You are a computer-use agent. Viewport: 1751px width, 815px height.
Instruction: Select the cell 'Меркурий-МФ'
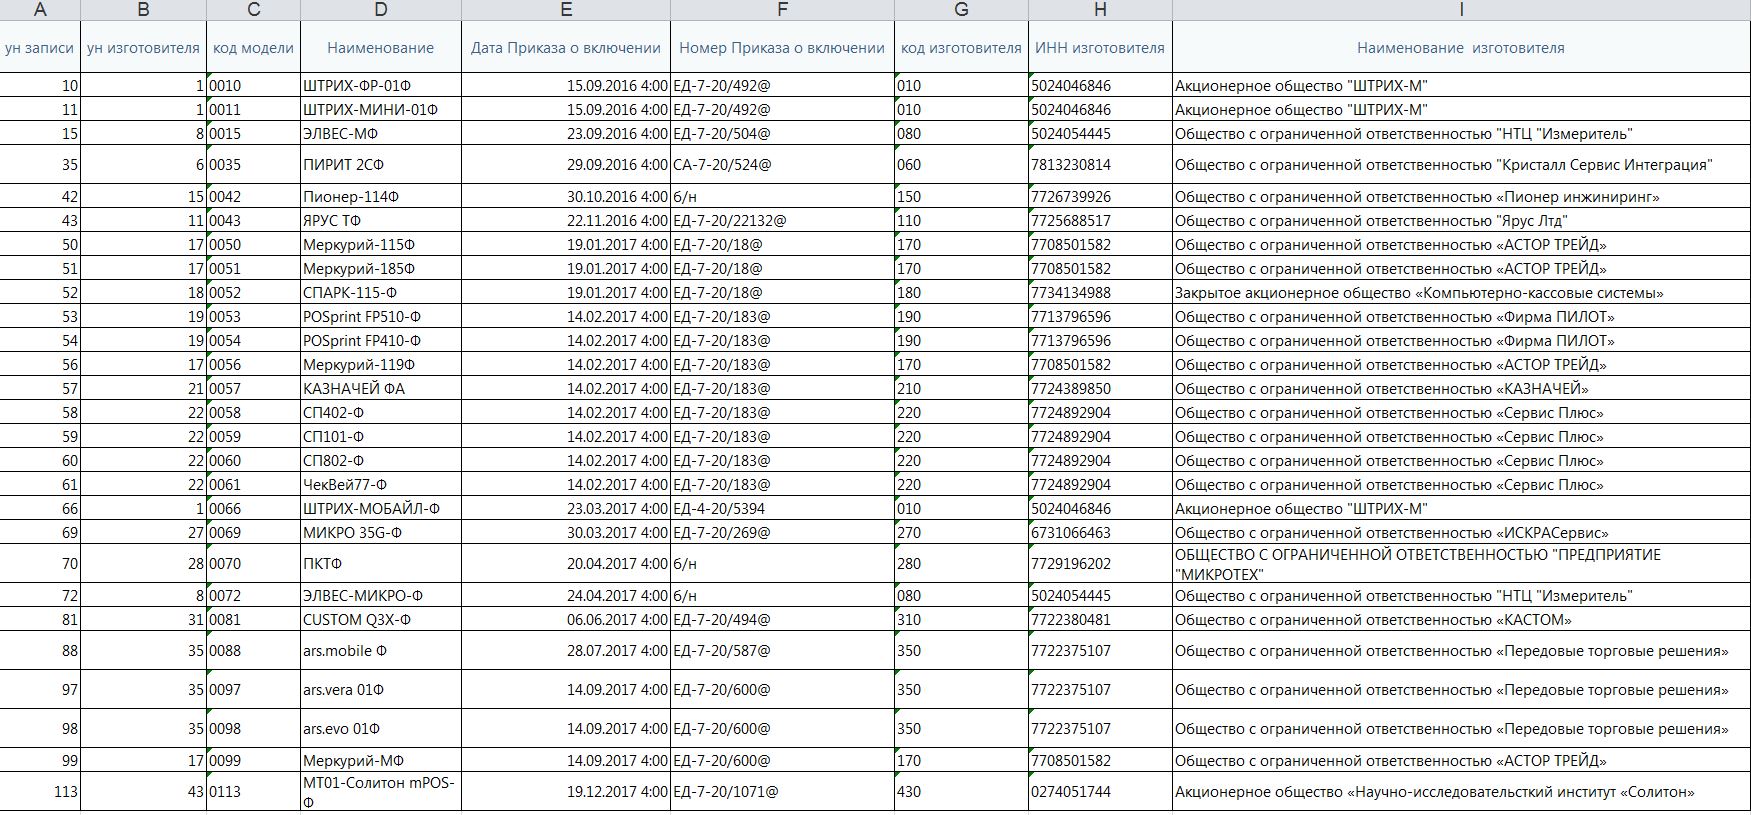(381, 760)
